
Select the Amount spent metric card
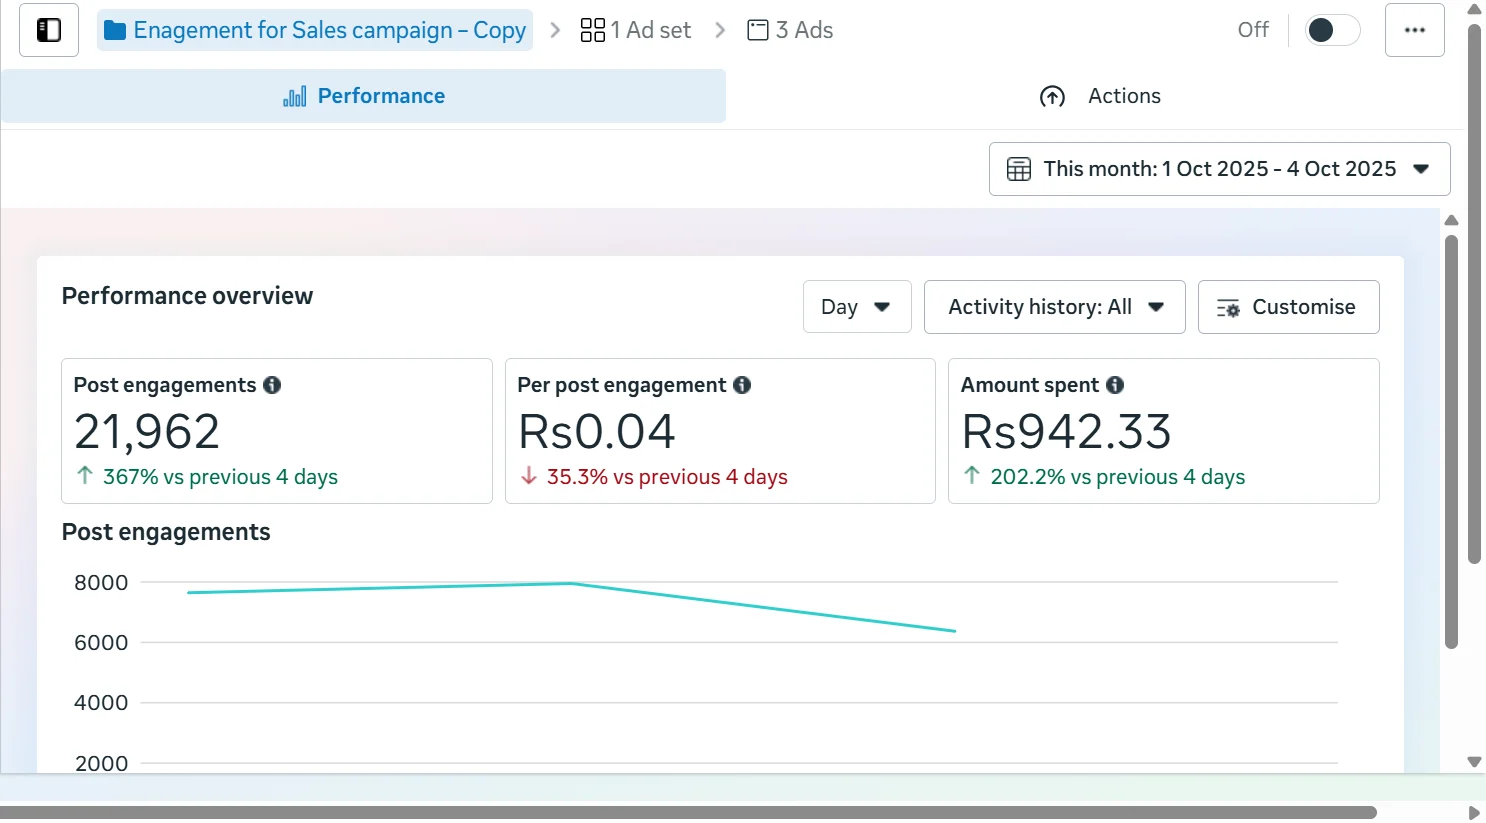pyautogui.click(x=1163, y=431)
